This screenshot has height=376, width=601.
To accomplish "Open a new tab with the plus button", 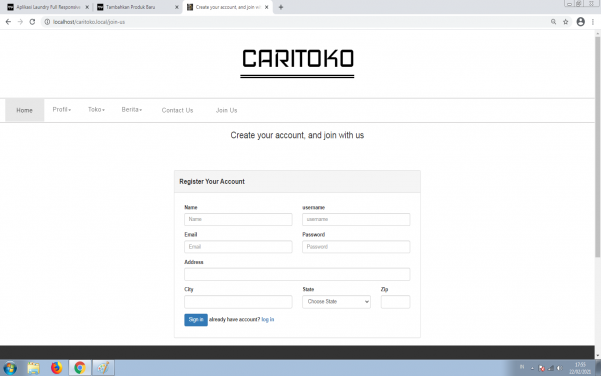I will point(281,7).
